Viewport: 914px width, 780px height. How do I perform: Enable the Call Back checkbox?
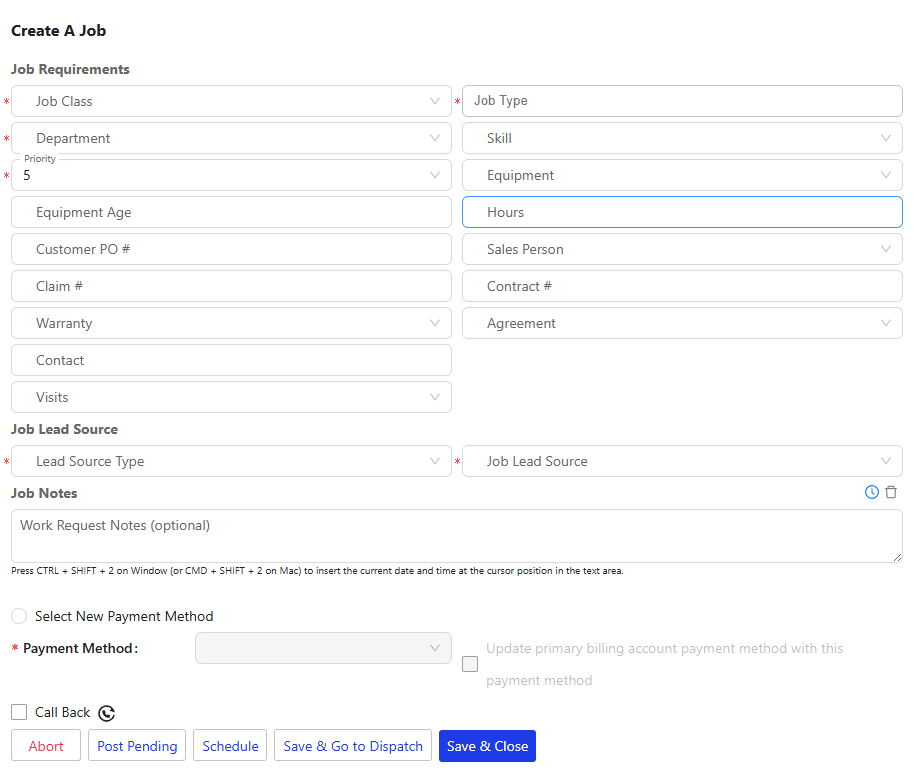click(x=19, y=712)
